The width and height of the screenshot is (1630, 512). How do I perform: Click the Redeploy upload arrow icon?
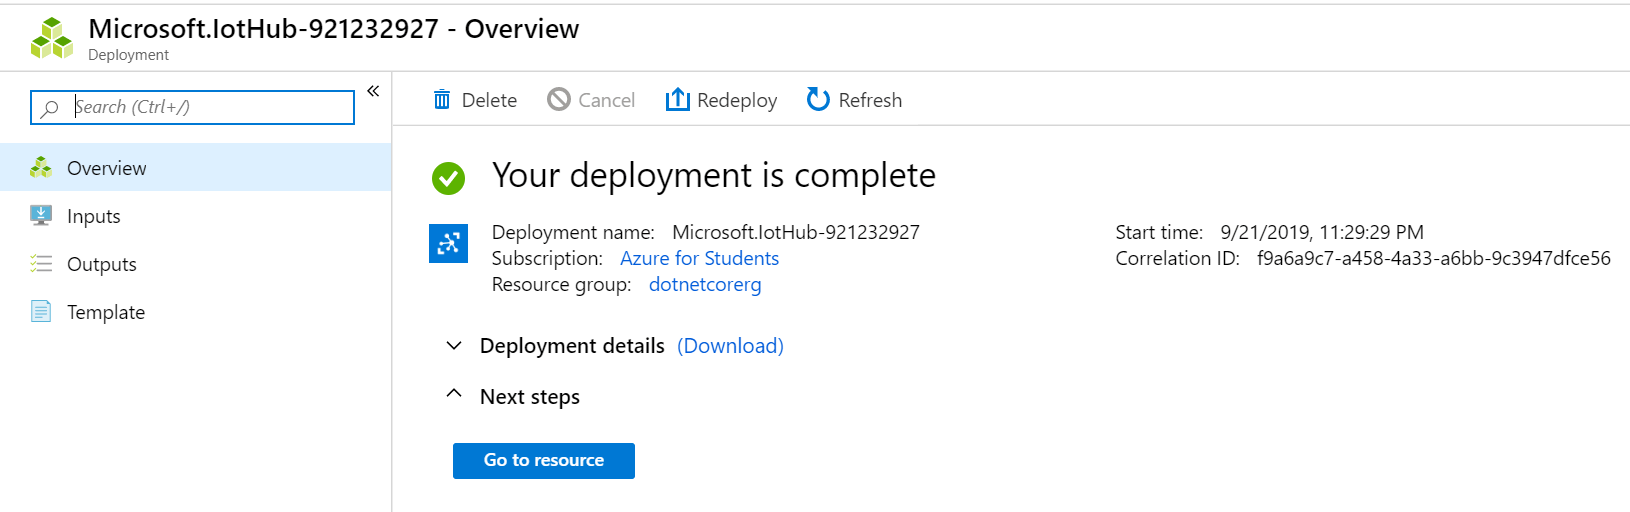coord(678,99)
